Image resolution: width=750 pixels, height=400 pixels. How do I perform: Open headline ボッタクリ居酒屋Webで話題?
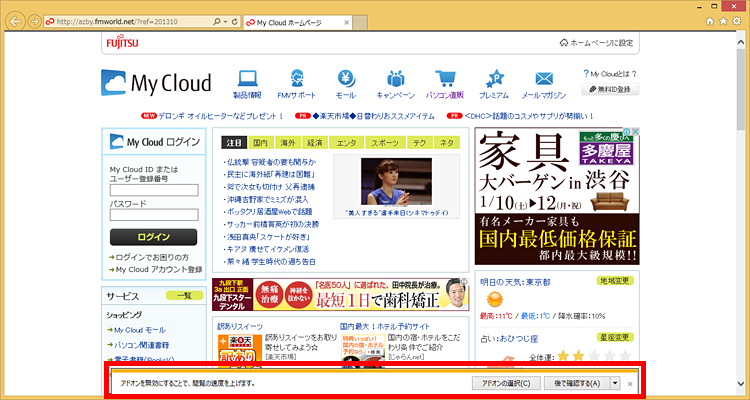pos(269,211)
